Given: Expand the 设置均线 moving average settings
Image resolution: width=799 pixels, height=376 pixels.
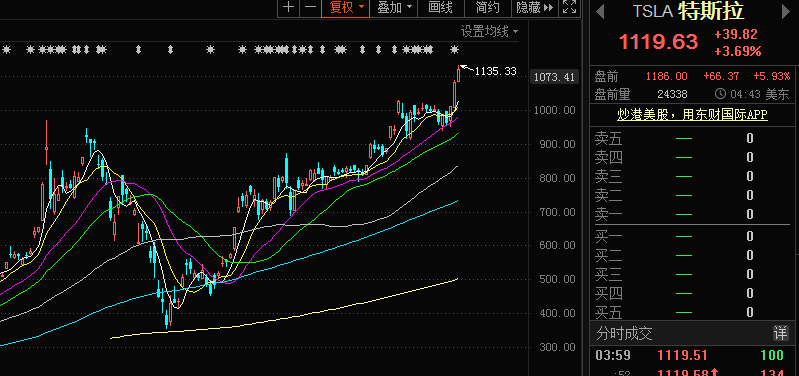Looking at the screenshot, I should click(489, 32).
